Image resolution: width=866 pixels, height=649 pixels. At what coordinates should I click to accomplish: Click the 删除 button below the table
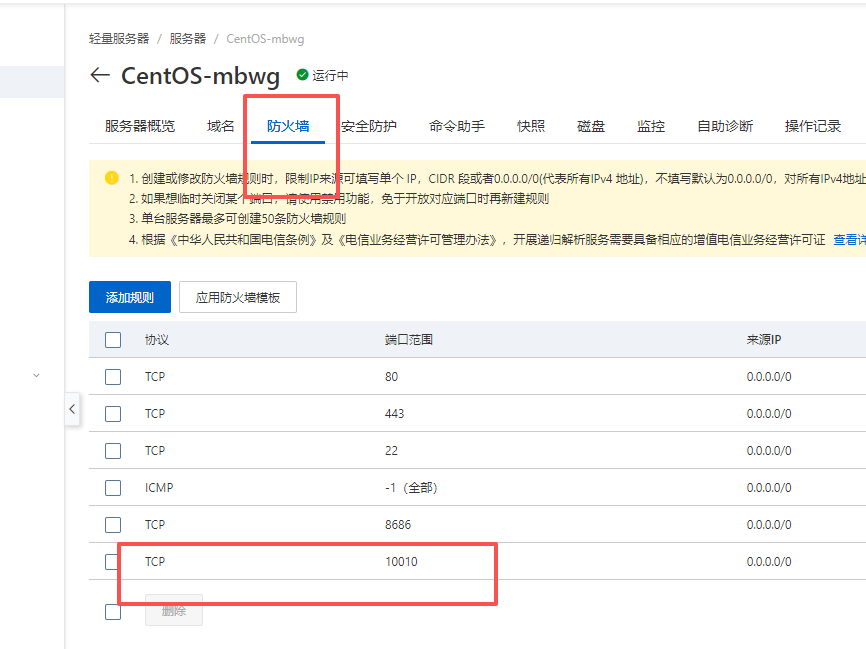point(173,610)
